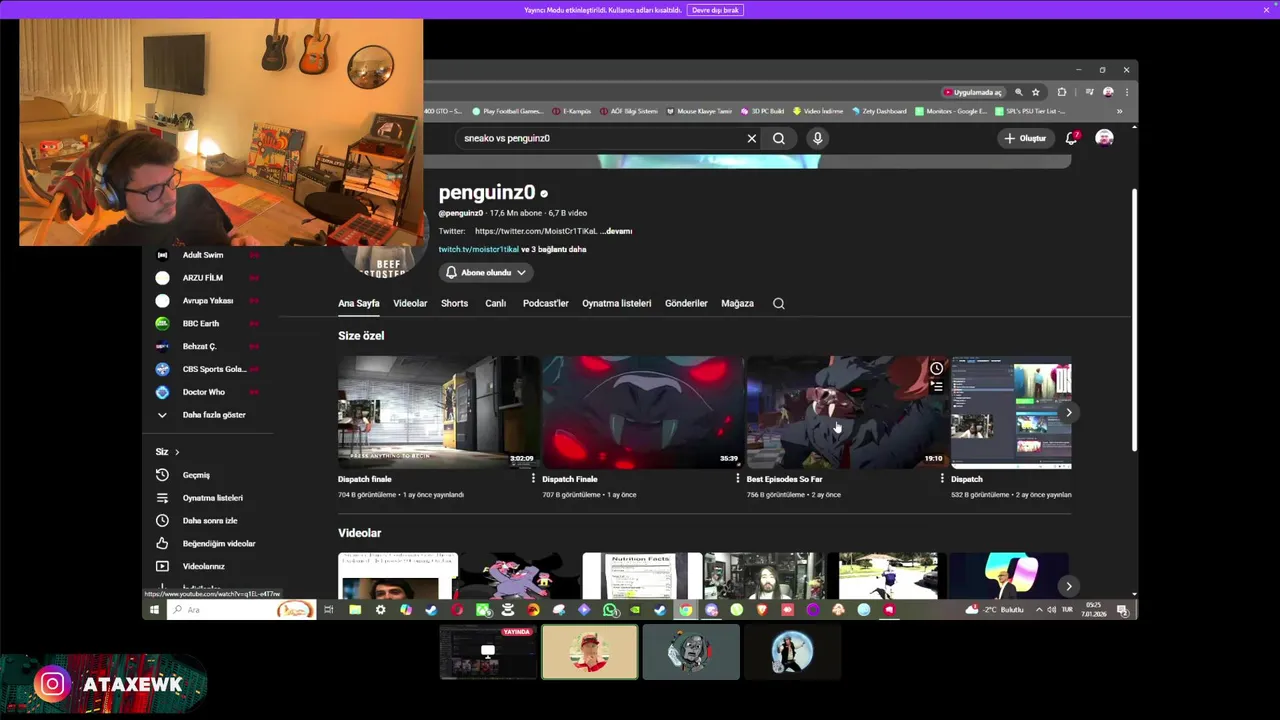Open the YouTube account avatar menu
Viewport: 1280px width, 720px height.
[1104, 138]
